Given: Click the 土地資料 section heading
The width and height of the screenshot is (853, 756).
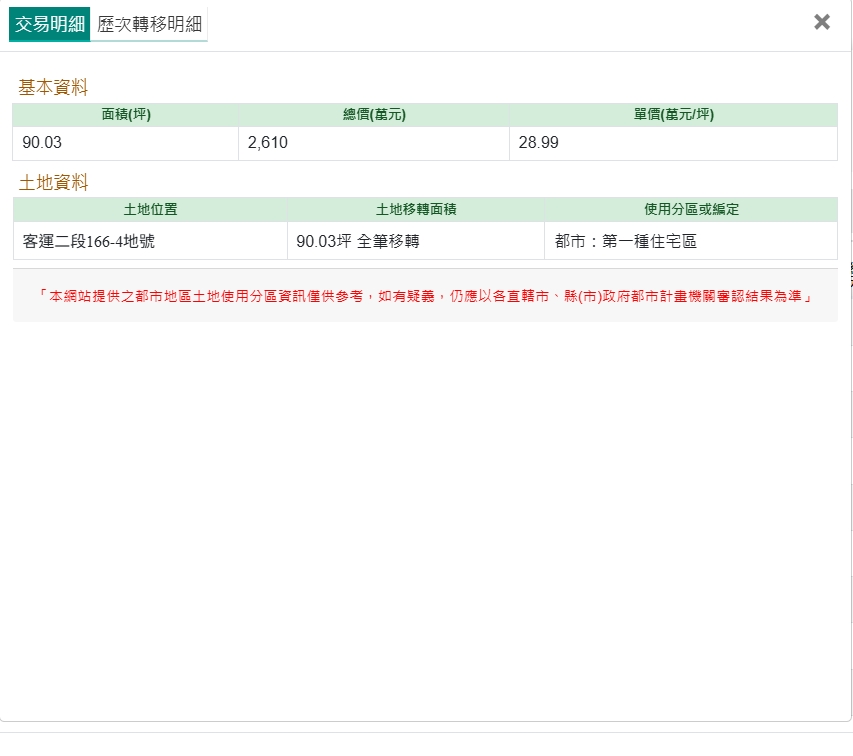Looking at the screenshot, I should [53, 183].
